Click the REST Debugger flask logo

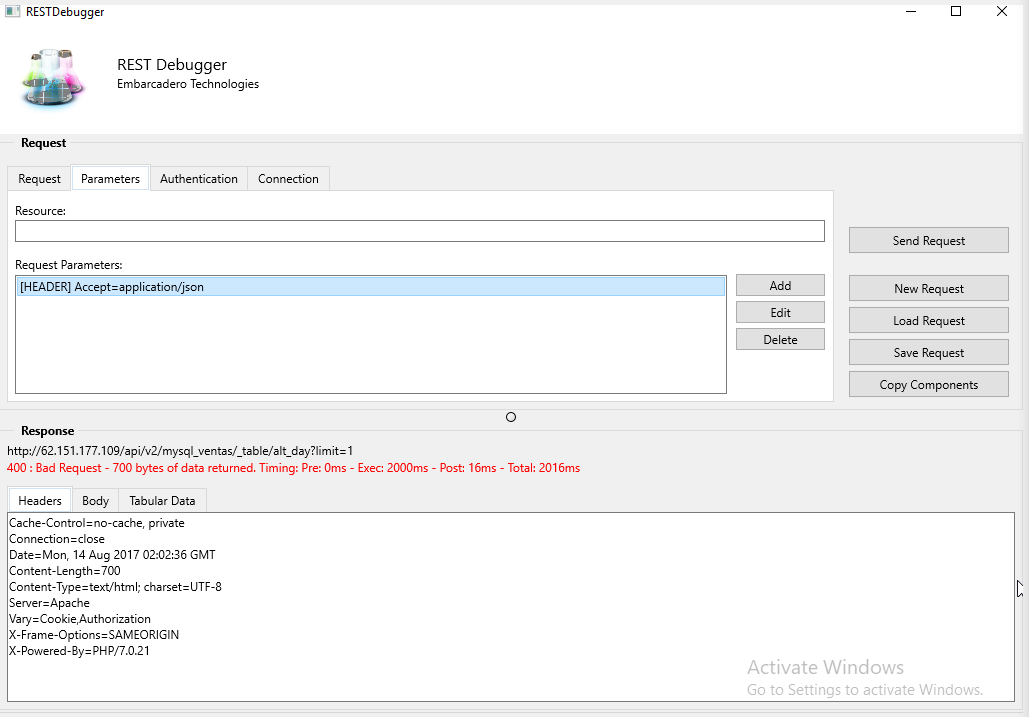coord(52,77)
